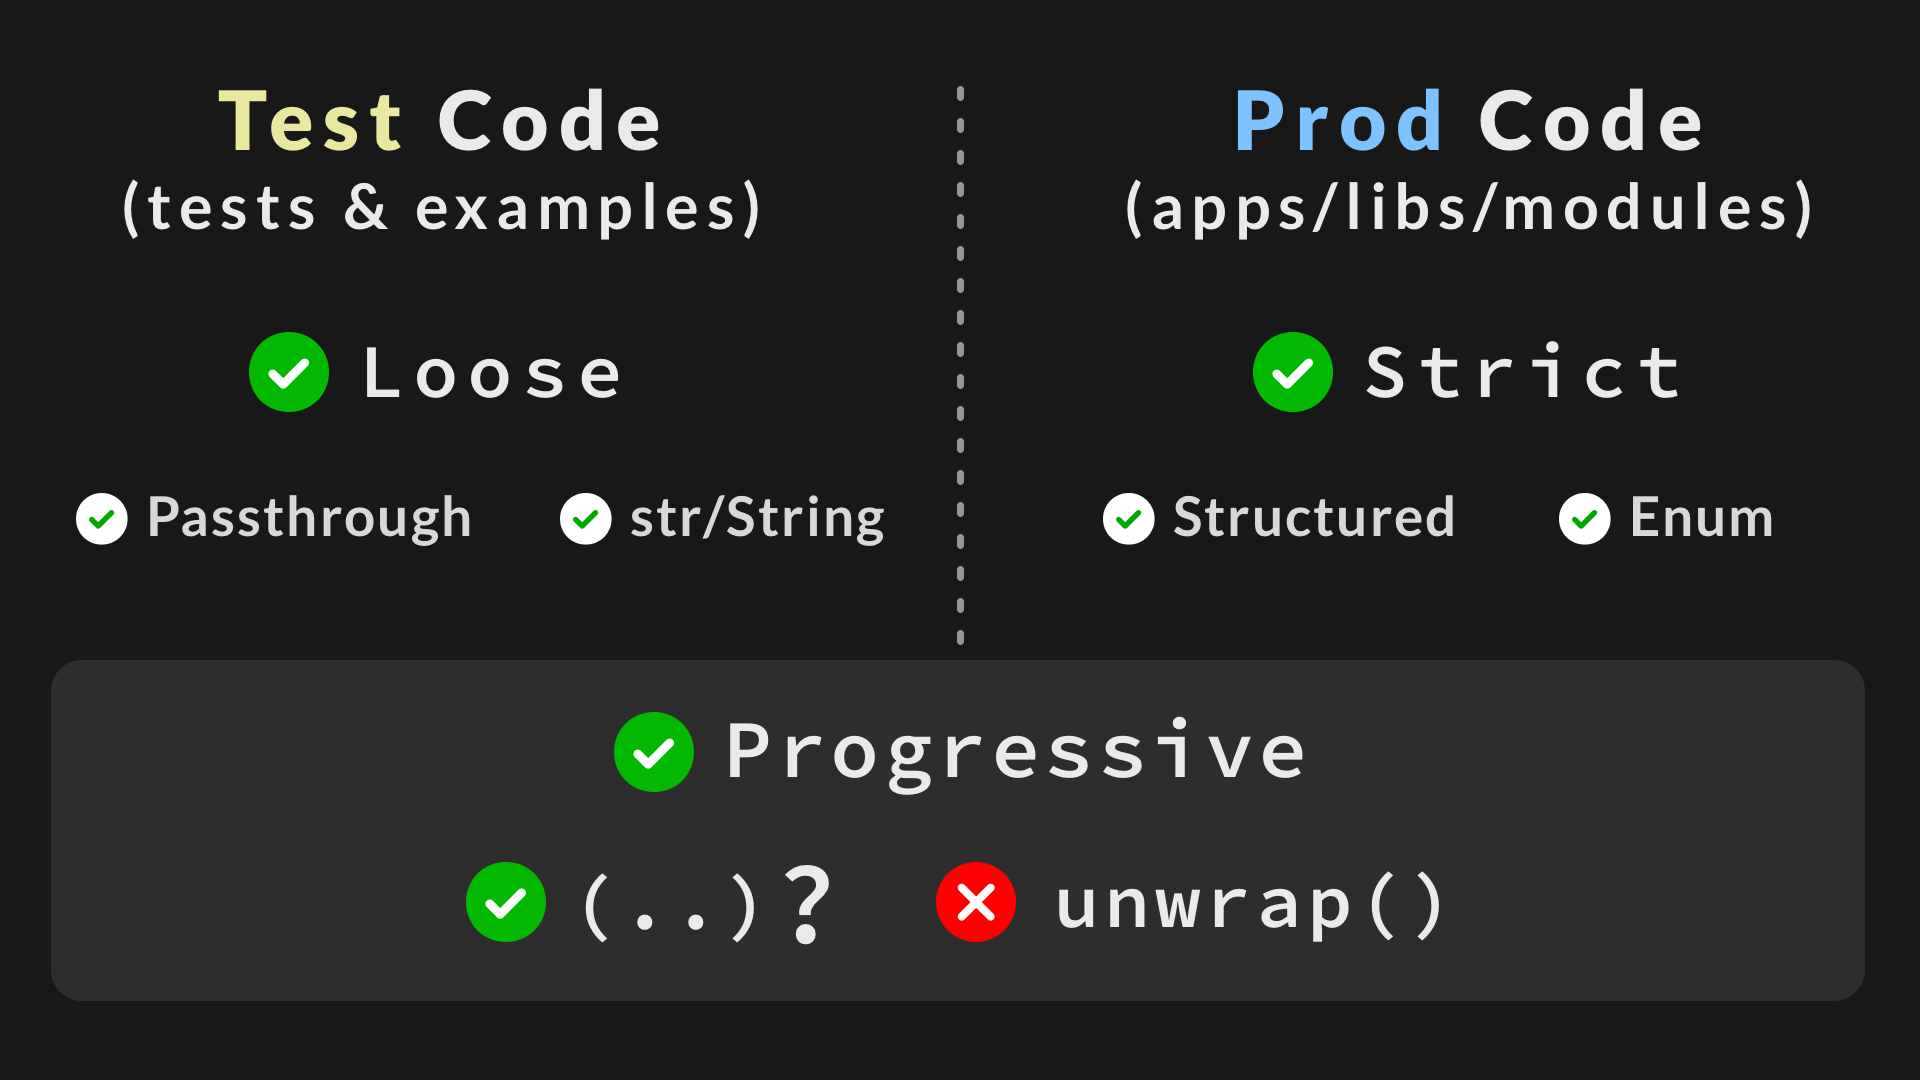Click the Passthrough label
The width and height of the screenshot is (1920, 1080).
pyautogui.click(x=309, y=519)
